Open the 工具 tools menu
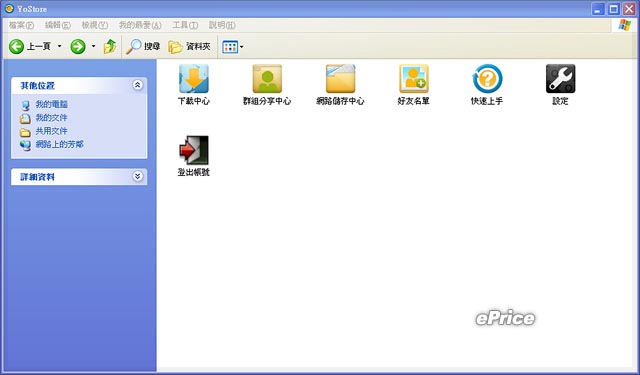This screenshot has width=640, height=375. tap(185, 25)
